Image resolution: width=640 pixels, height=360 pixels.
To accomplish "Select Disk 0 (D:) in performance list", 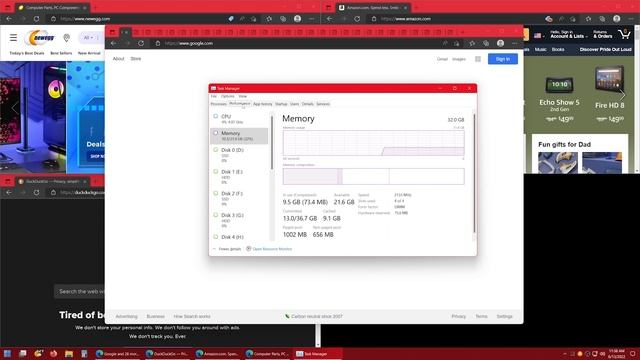I will point(240,155).
